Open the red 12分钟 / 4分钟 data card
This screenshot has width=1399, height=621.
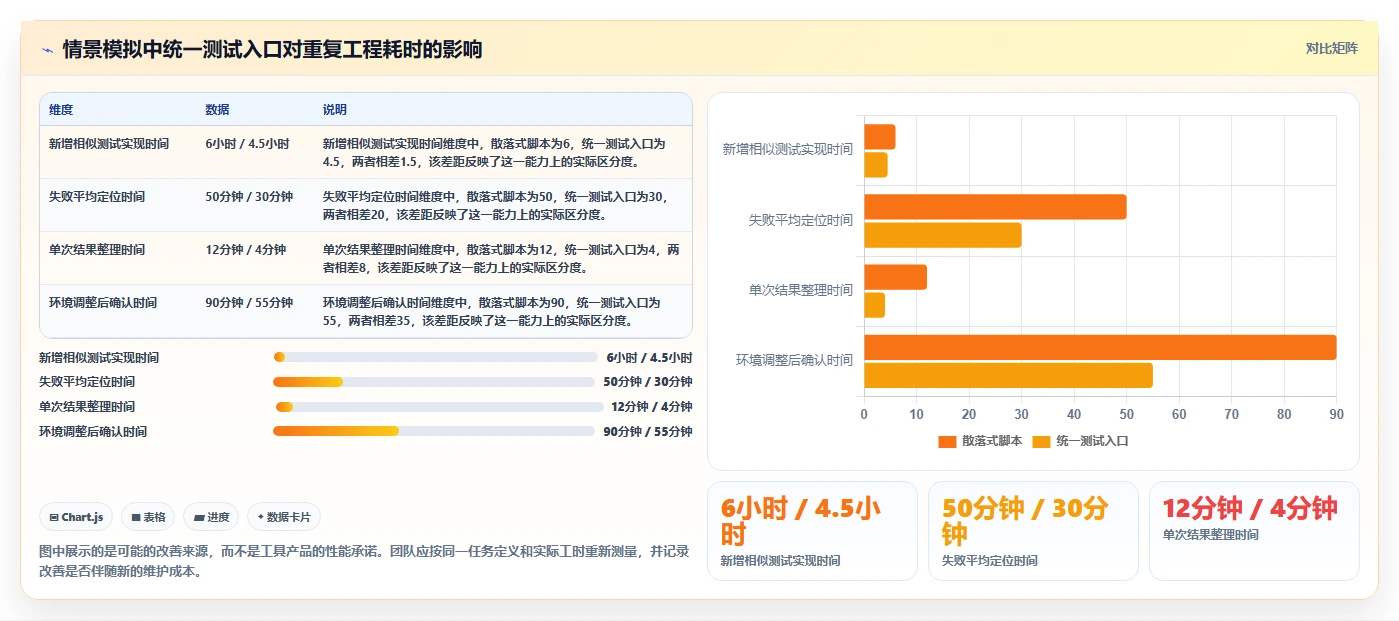(1254, 531)
